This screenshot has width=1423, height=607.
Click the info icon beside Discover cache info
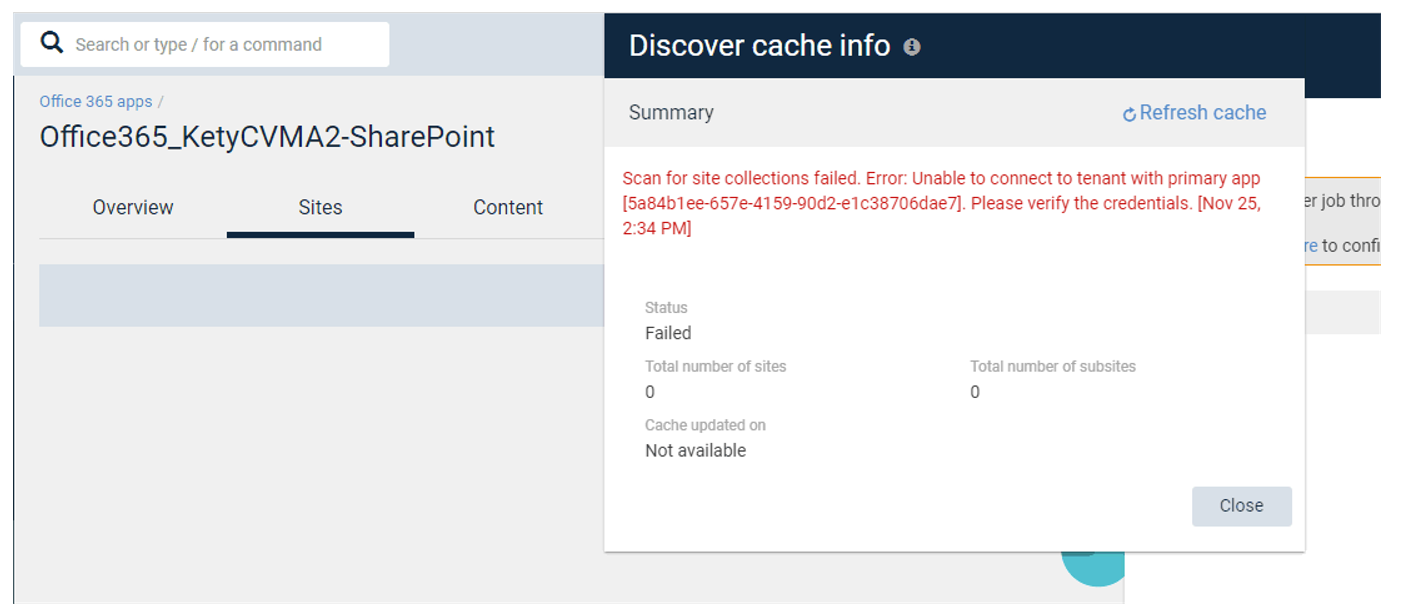tap(912, 46)
